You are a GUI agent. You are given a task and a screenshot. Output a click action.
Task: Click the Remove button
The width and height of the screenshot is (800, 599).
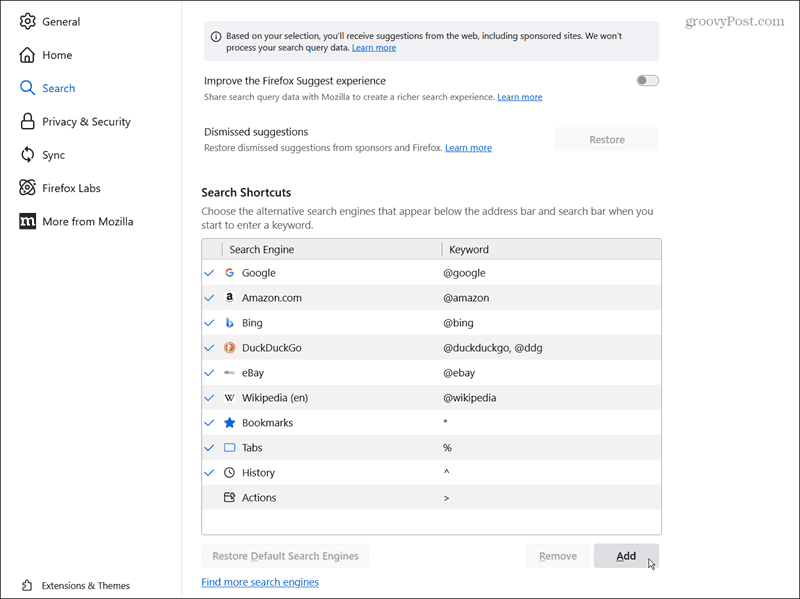(558, 556)
